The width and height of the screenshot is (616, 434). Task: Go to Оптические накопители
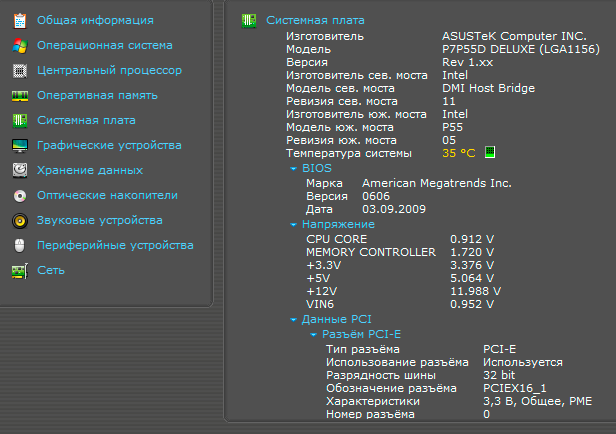(107, 195)
